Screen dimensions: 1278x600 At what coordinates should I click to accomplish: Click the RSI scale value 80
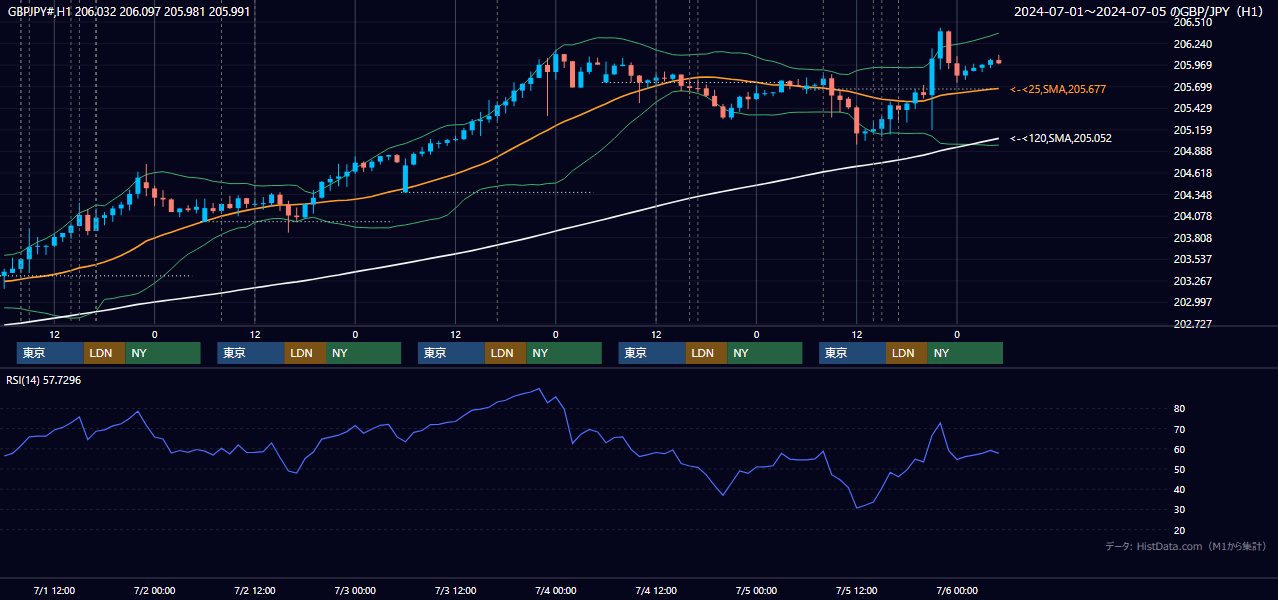point(1180,409)
